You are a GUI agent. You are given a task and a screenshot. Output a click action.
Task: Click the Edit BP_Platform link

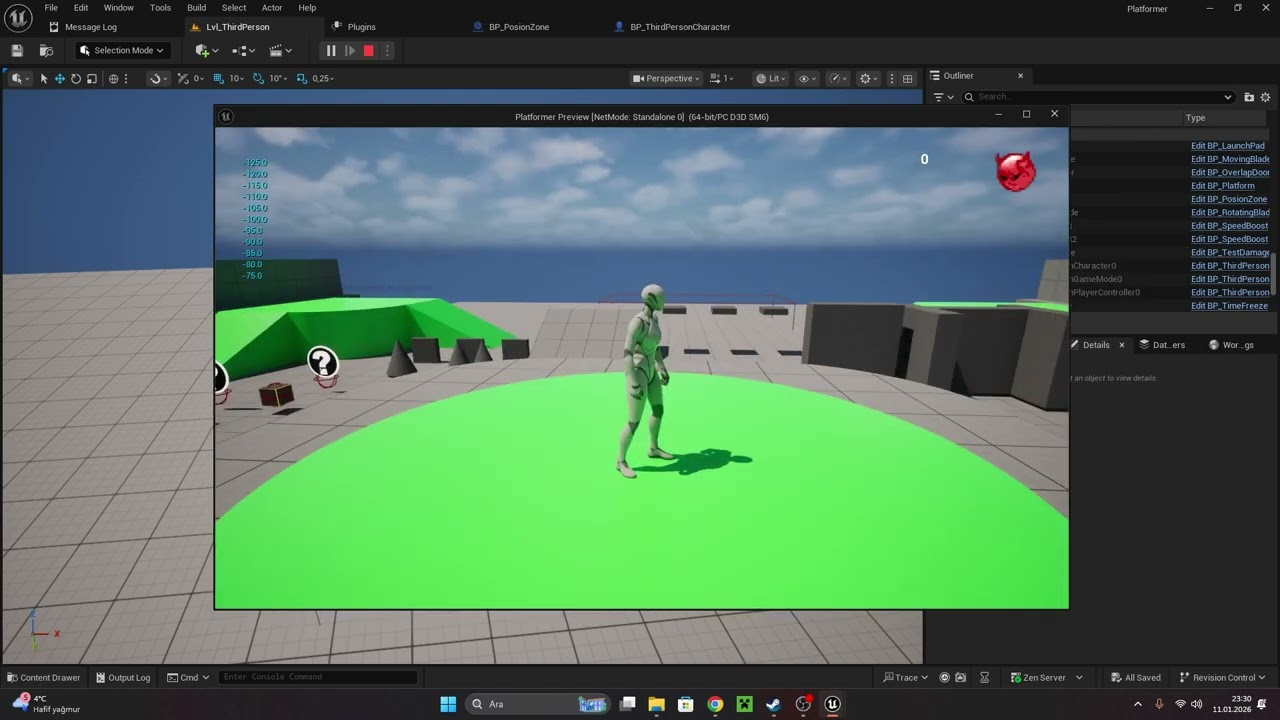[x=1222, y=186]
